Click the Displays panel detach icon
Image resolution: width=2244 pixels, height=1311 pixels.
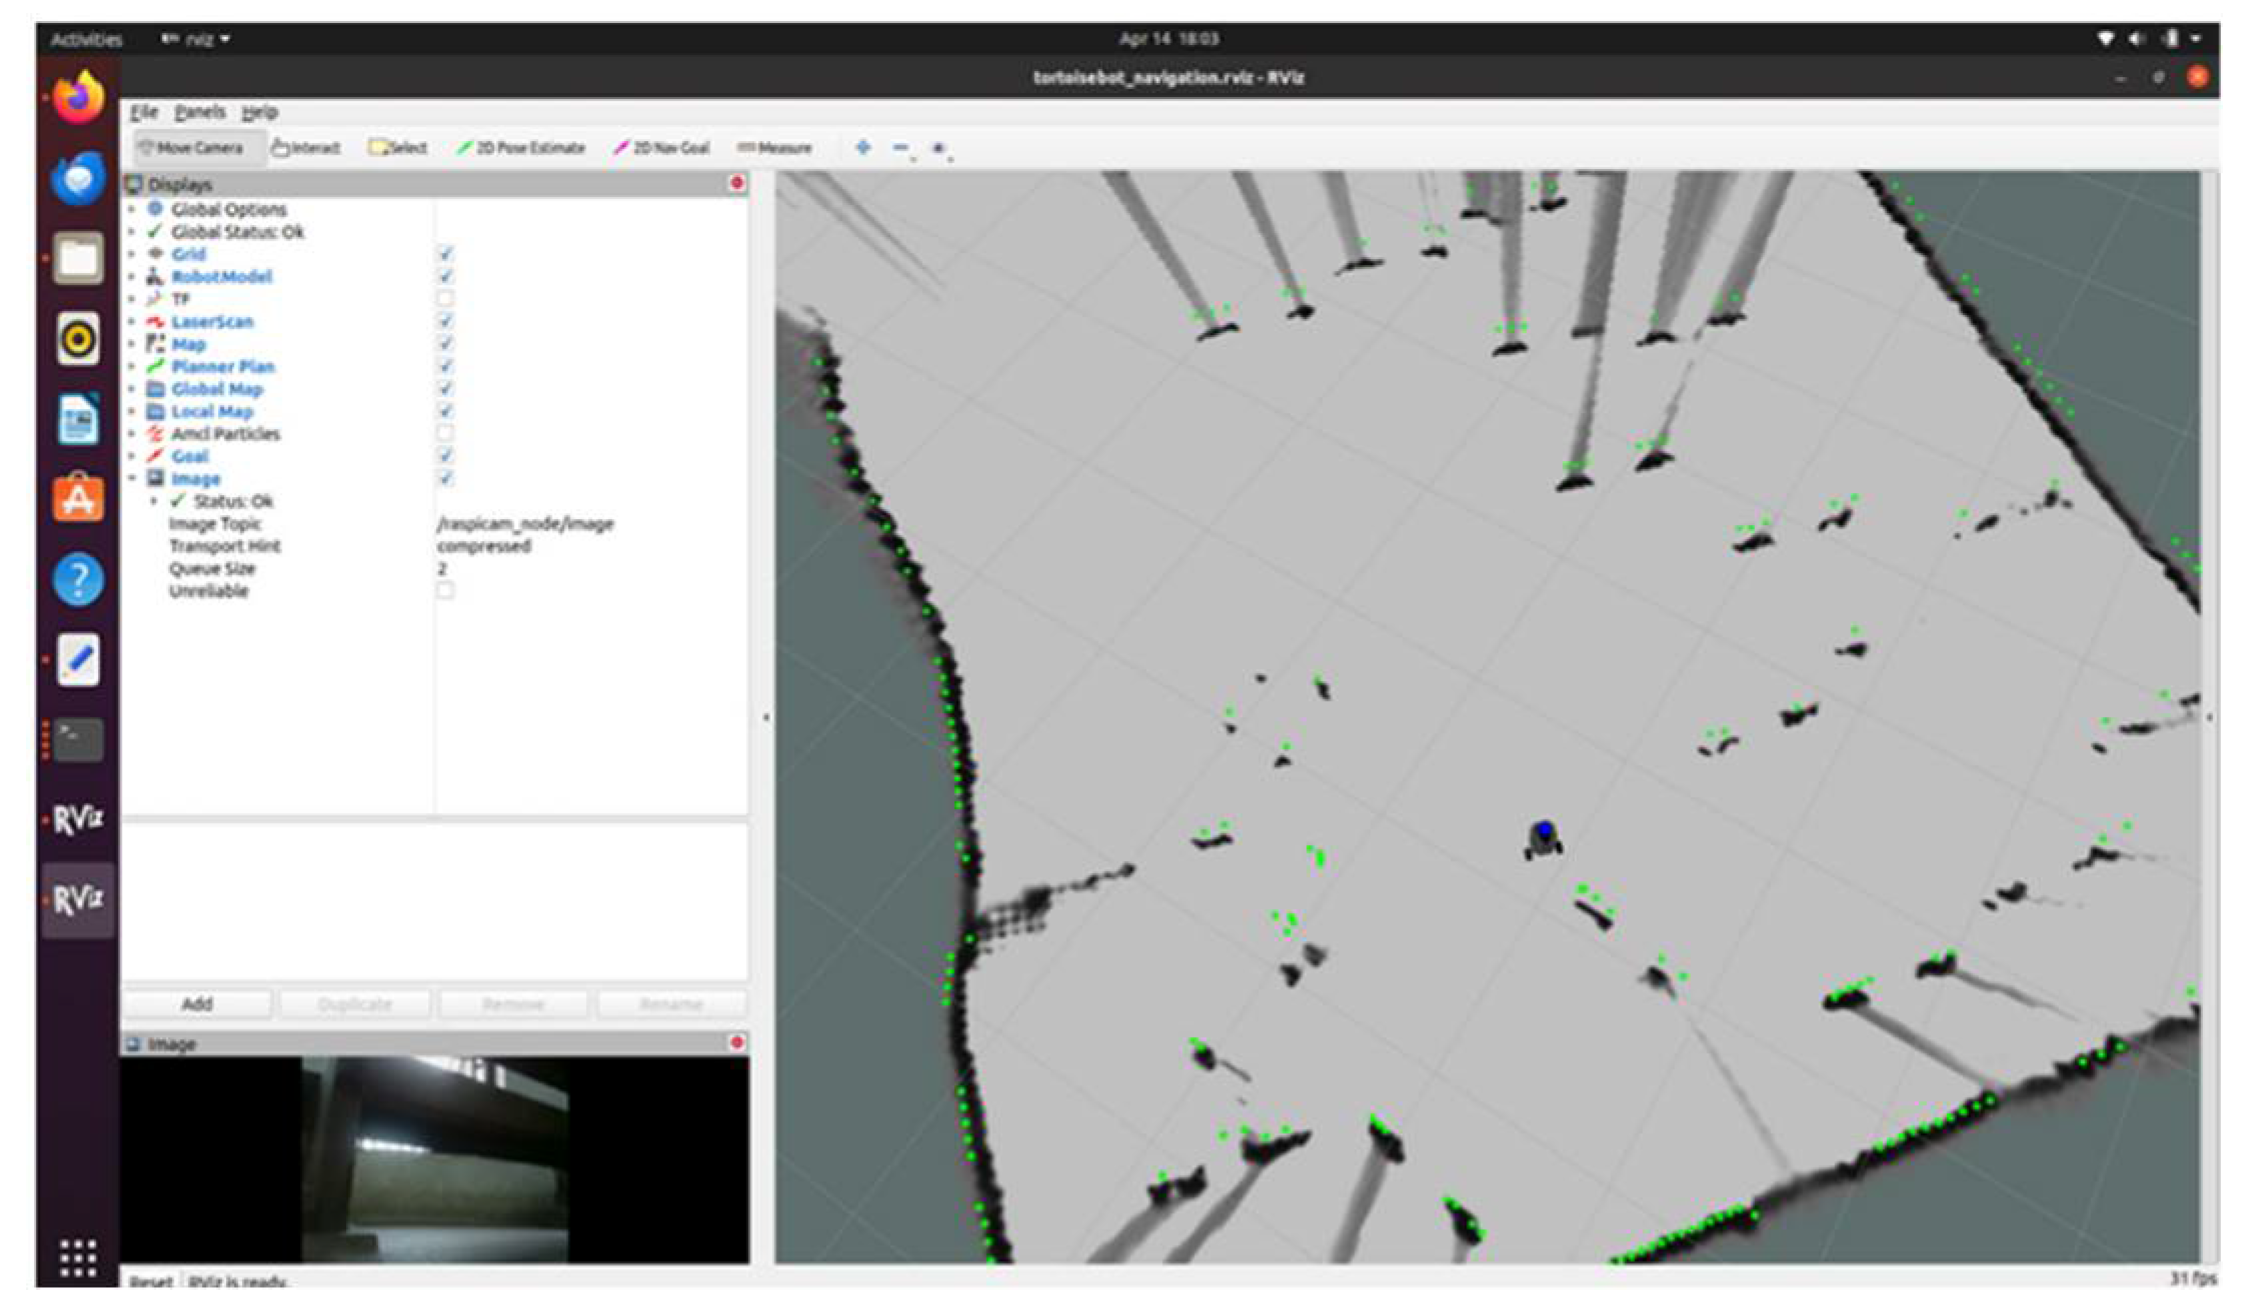738,183
